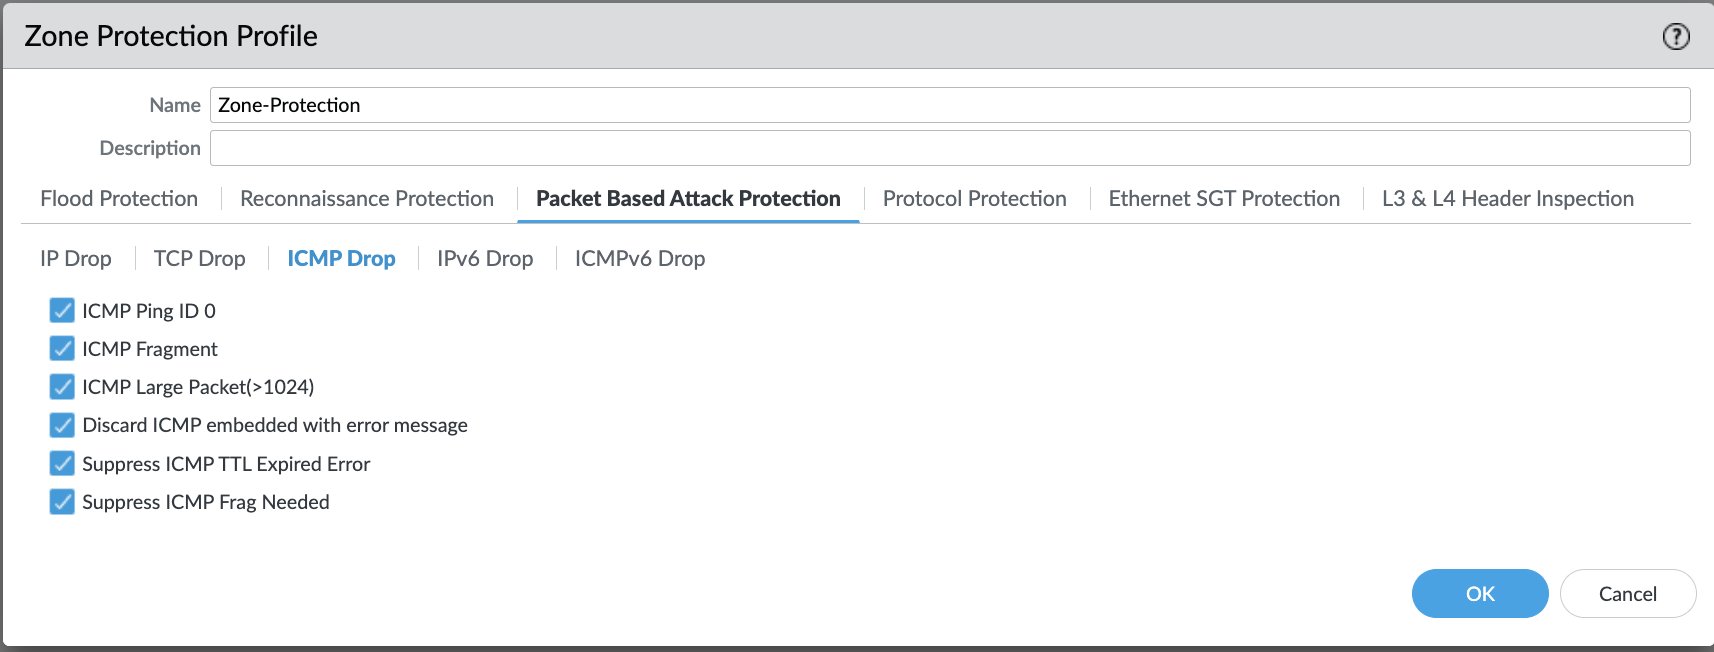Toggle Discard ICMP embedded with error message

62,425
